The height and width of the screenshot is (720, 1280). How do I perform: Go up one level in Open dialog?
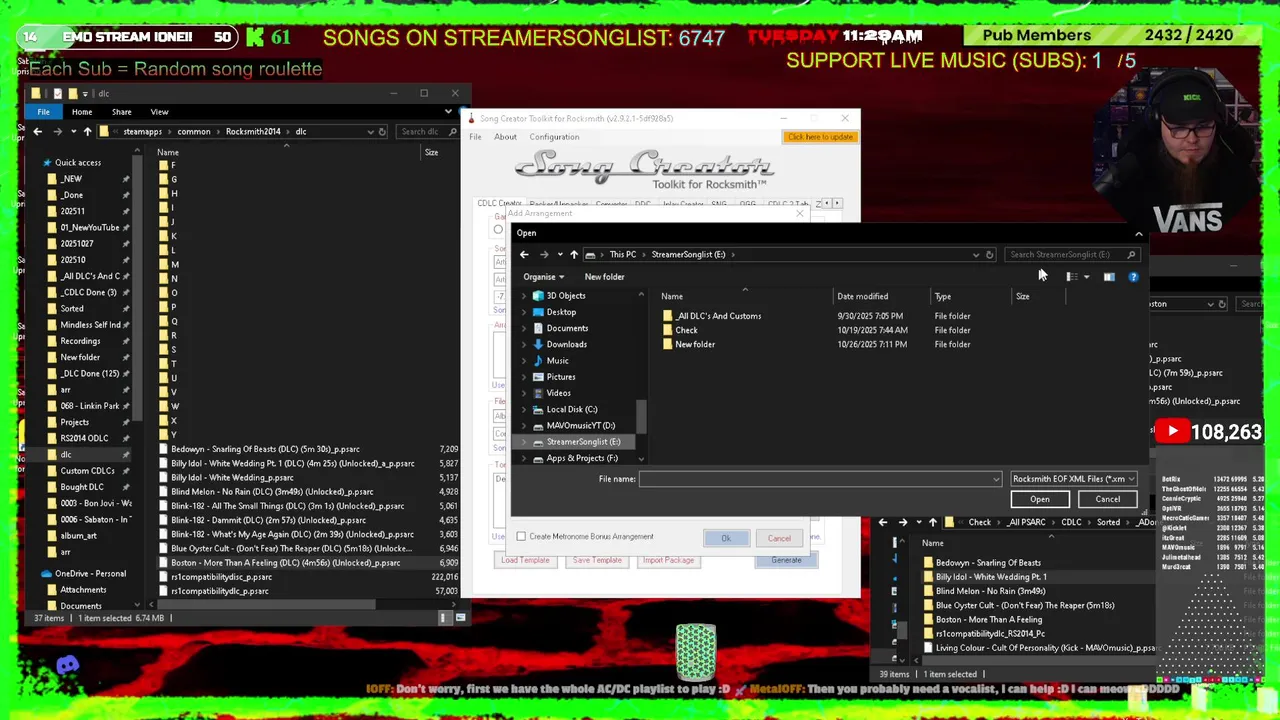point(573,254)
